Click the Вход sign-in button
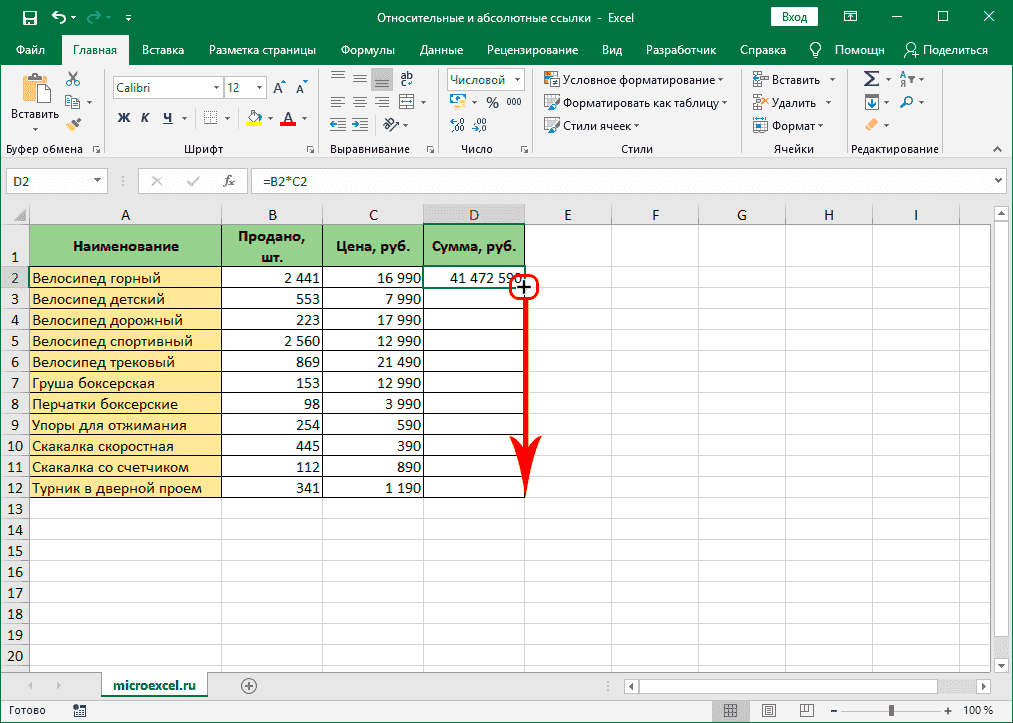 (x=795, y=17)
